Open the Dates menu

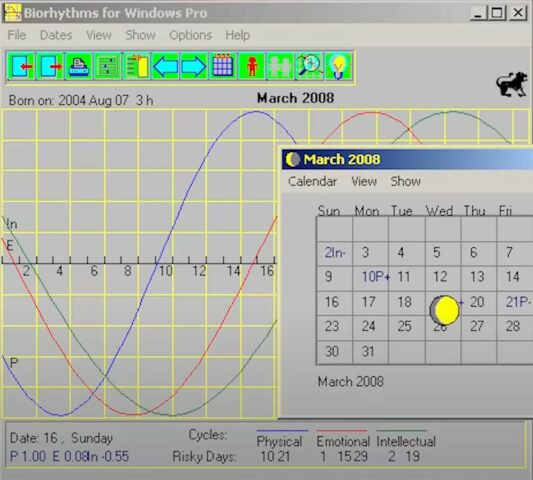(56, 35)
